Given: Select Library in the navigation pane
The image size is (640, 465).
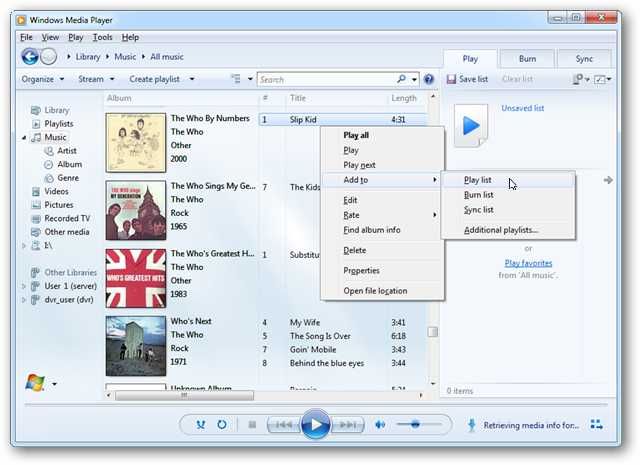Looking at the screenshot, I should pyautogui.click(x=57, y=110).
